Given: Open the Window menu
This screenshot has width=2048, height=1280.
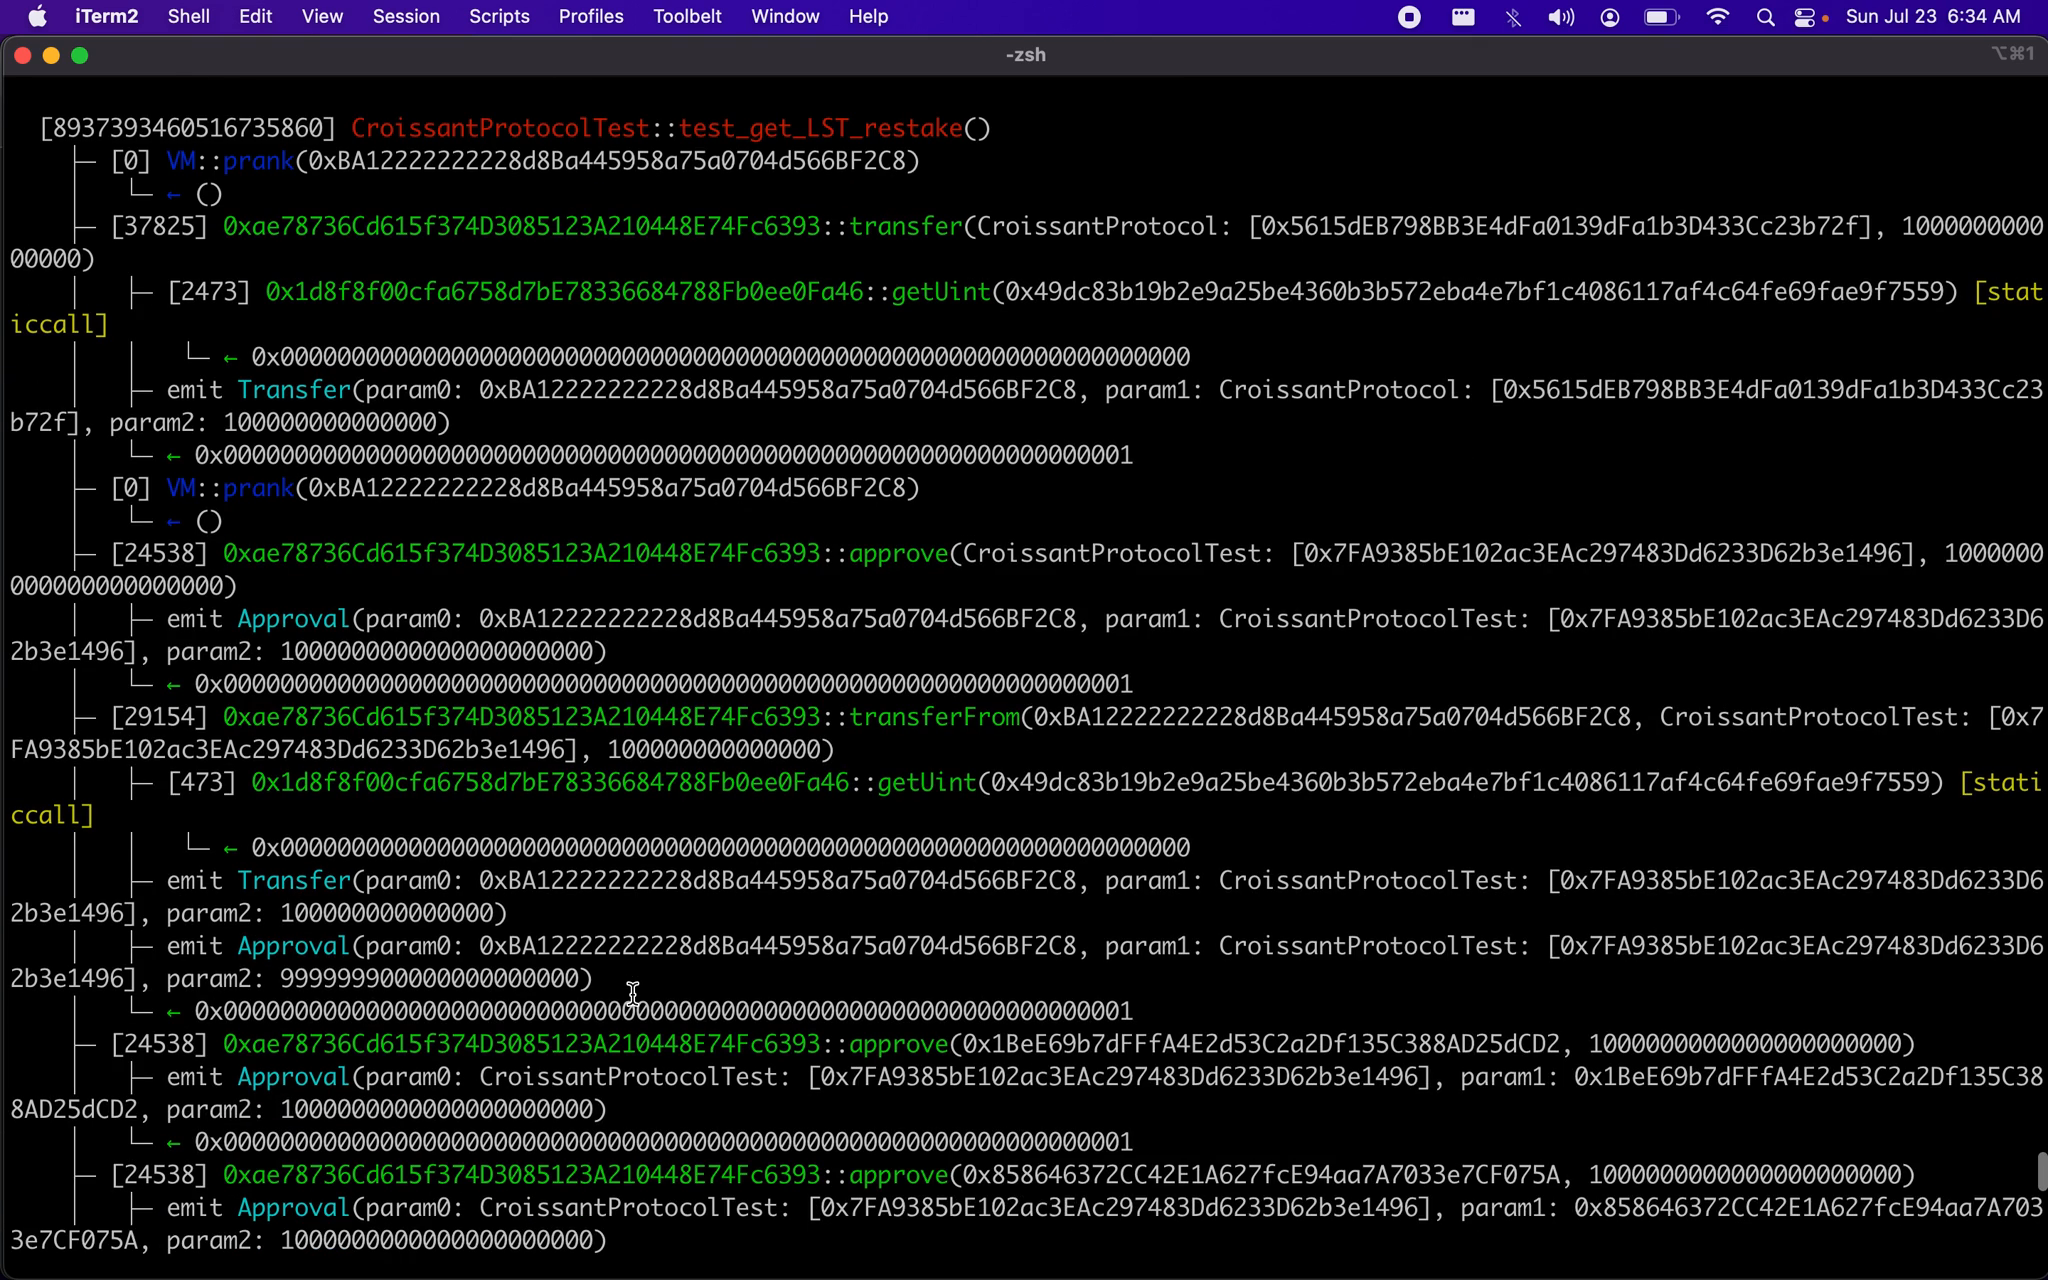Looking at the screenshot, I should 785,17.
